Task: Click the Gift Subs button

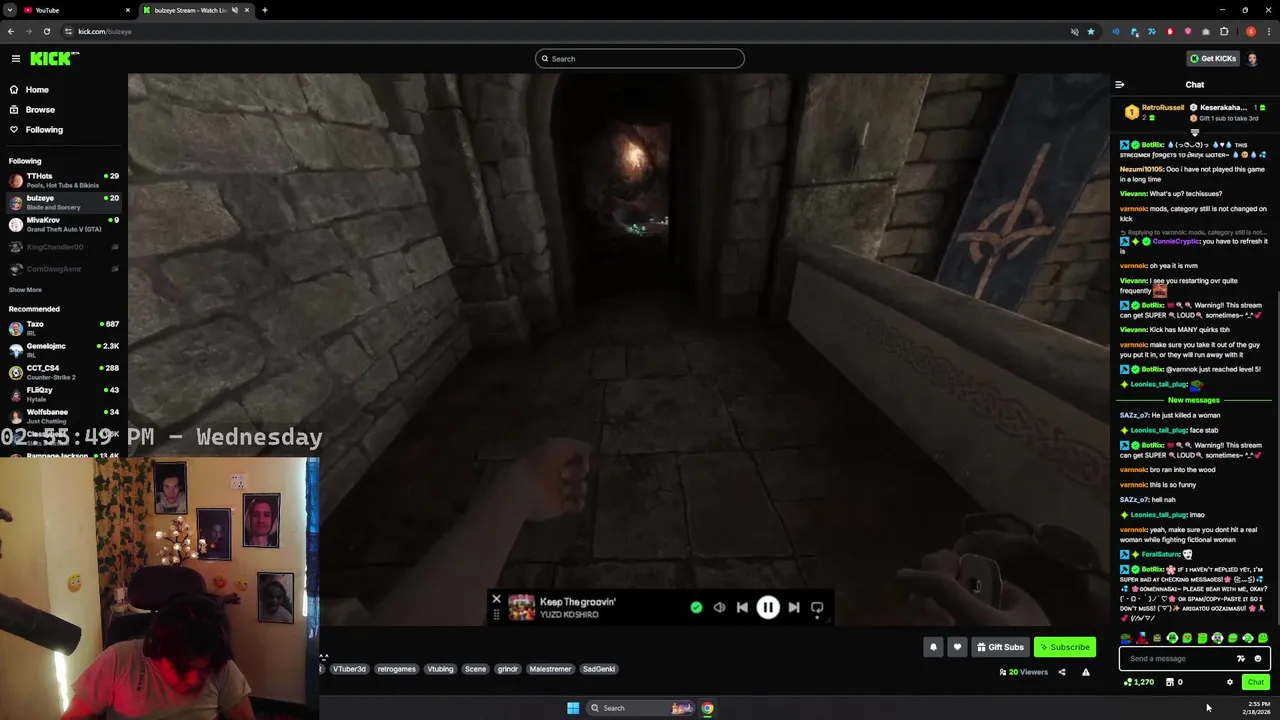Action: click(1000, 647)
